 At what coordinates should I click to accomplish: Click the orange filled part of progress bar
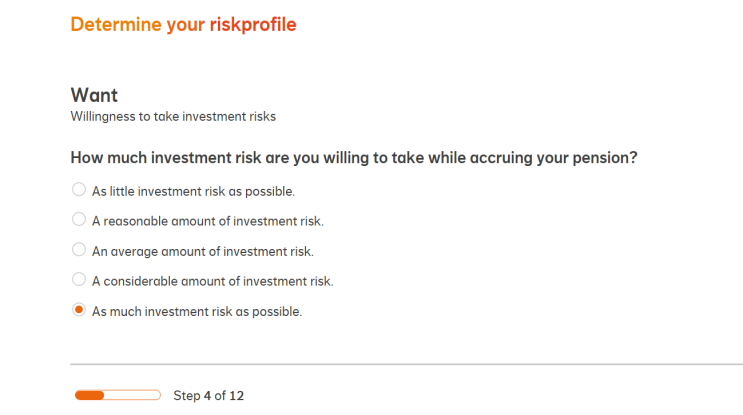[x=90, y=396]
